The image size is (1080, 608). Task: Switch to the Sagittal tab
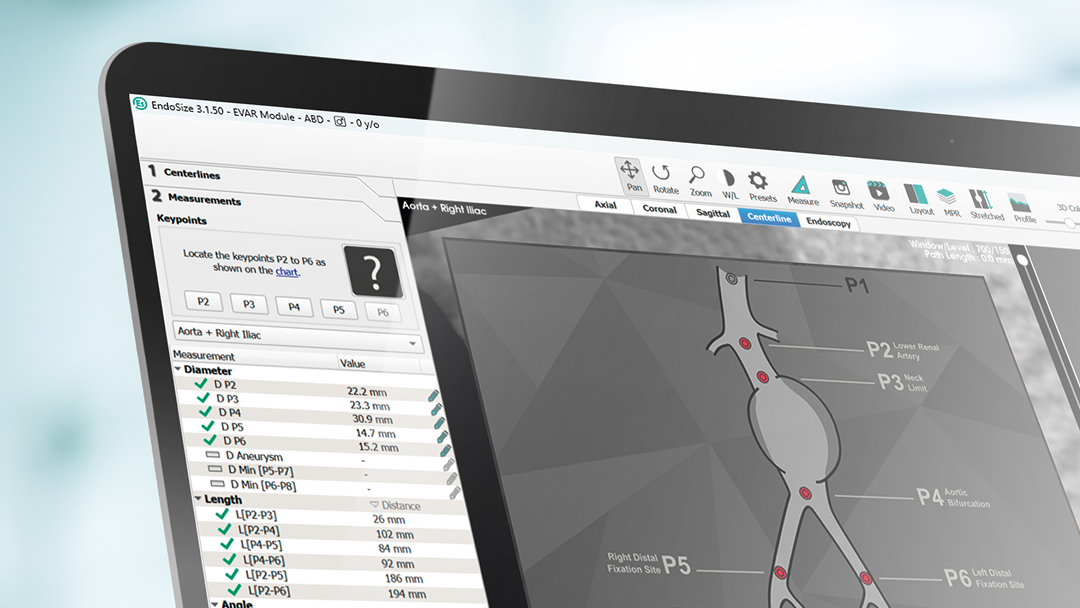[712, 213]
